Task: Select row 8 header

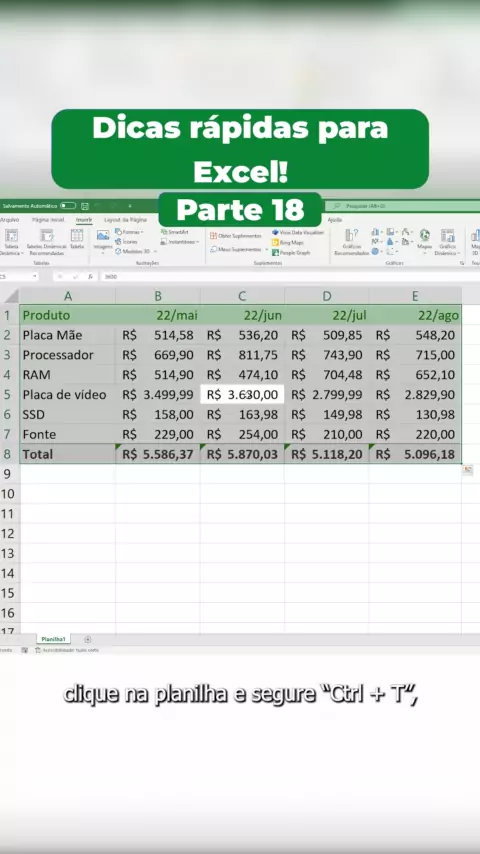Action: tap(8, 454)
